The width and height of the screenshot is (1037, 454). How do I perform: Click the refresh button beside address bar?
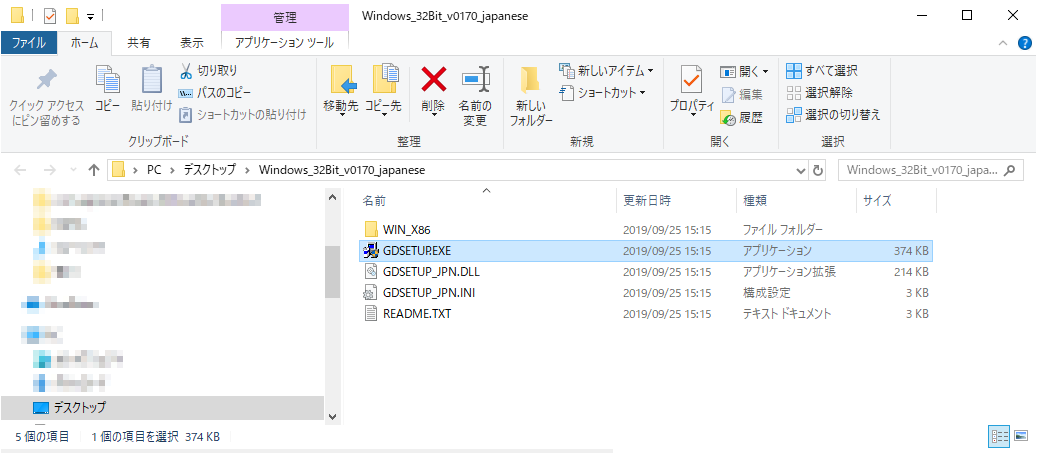[x=818, y=170]
